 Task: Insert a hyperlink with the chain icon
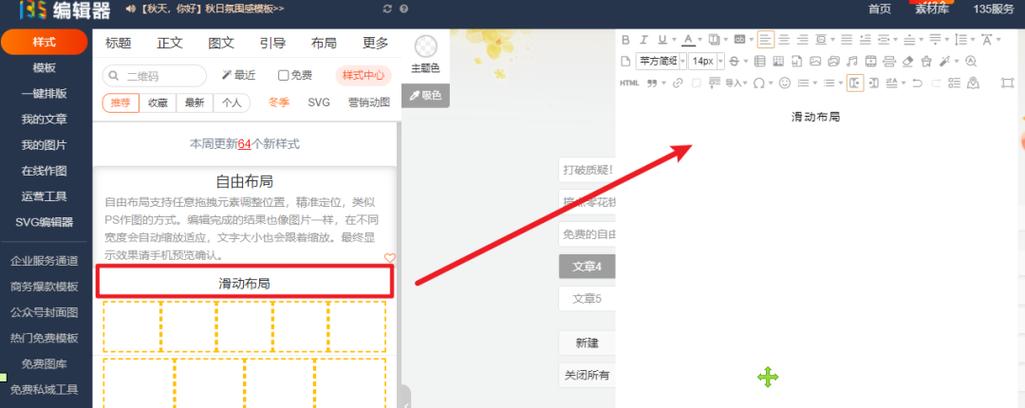click(677, 83)
